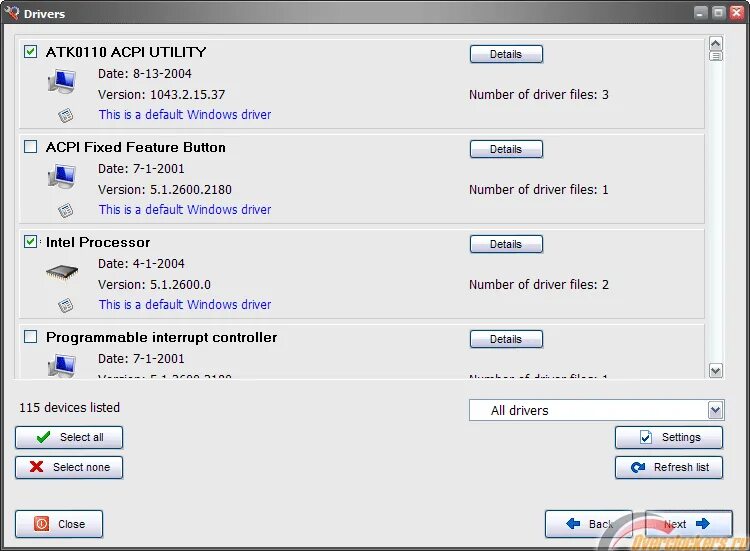The image size is (750, 551).
Task: Click the default Windows driver text for ATK0110
Action: point(185,115)
